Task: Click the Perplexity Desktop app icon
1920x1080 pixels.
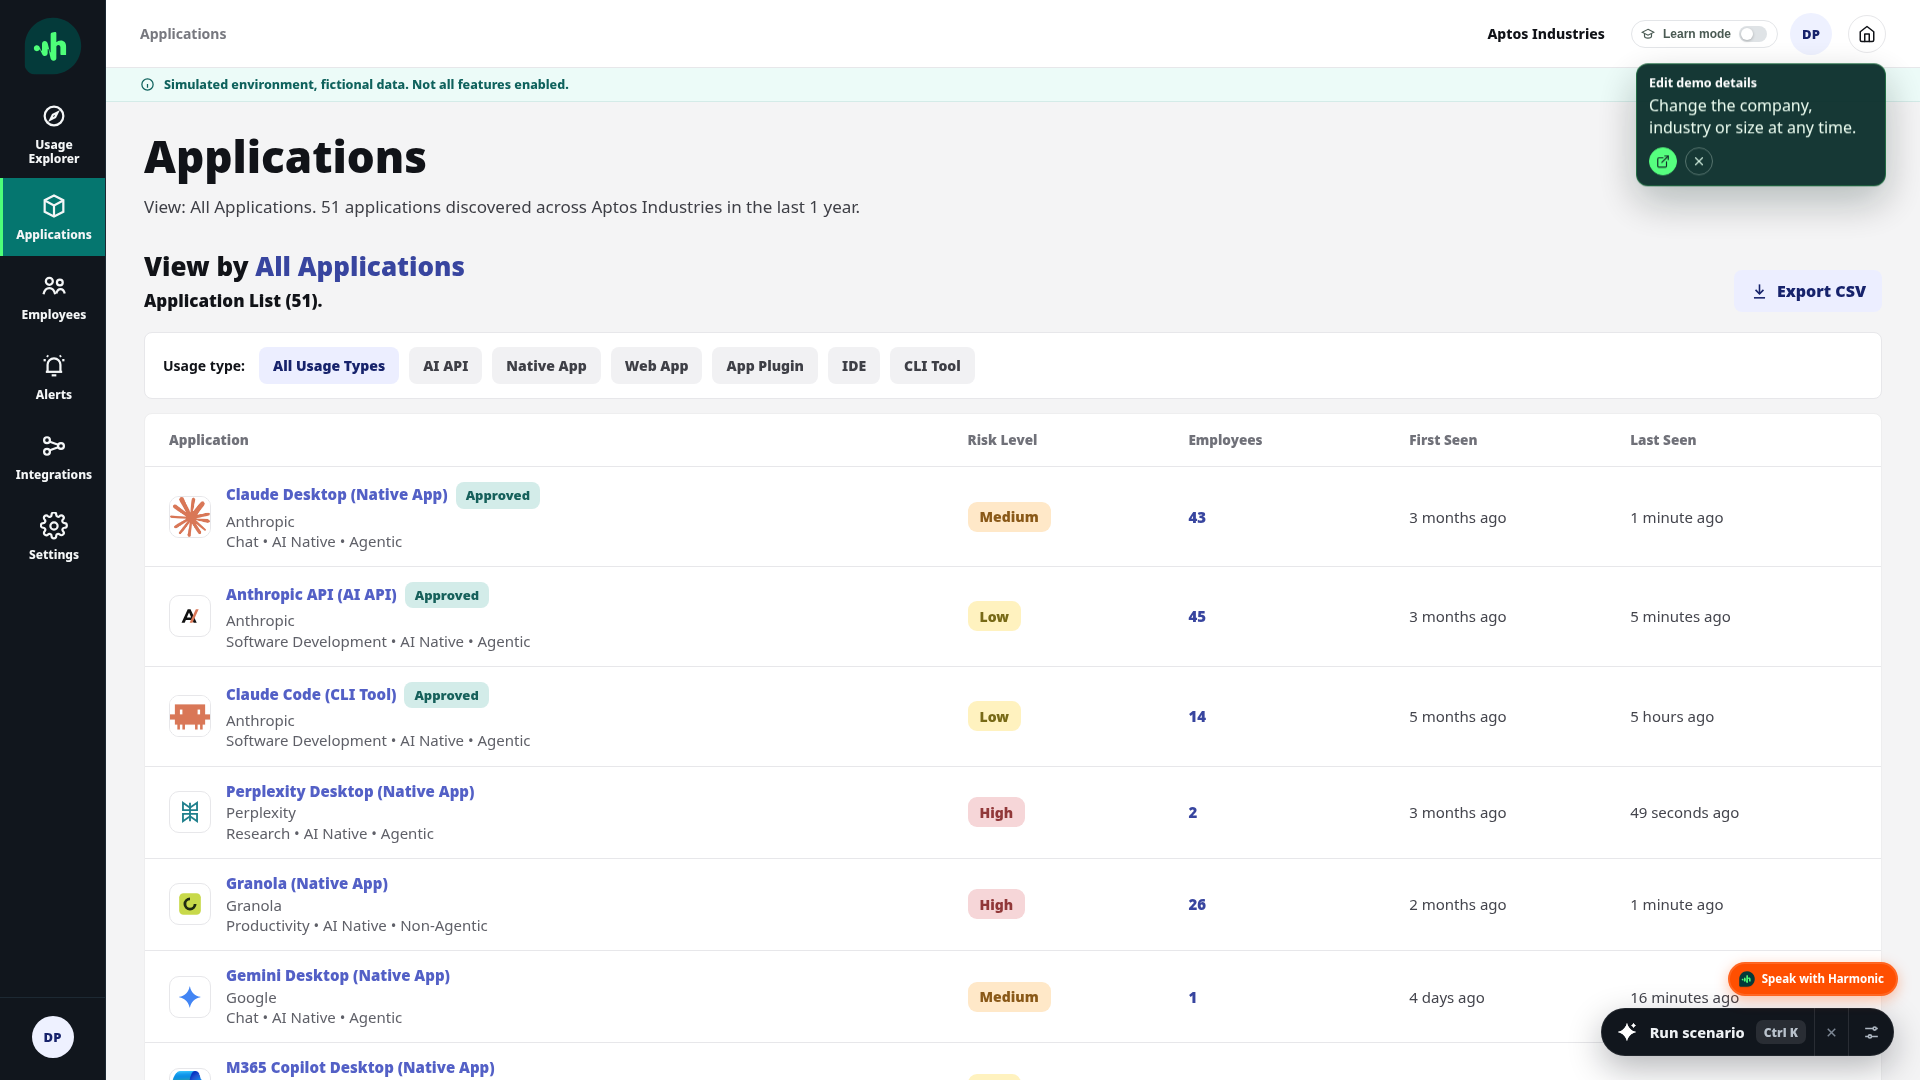Action: [190, 812]
